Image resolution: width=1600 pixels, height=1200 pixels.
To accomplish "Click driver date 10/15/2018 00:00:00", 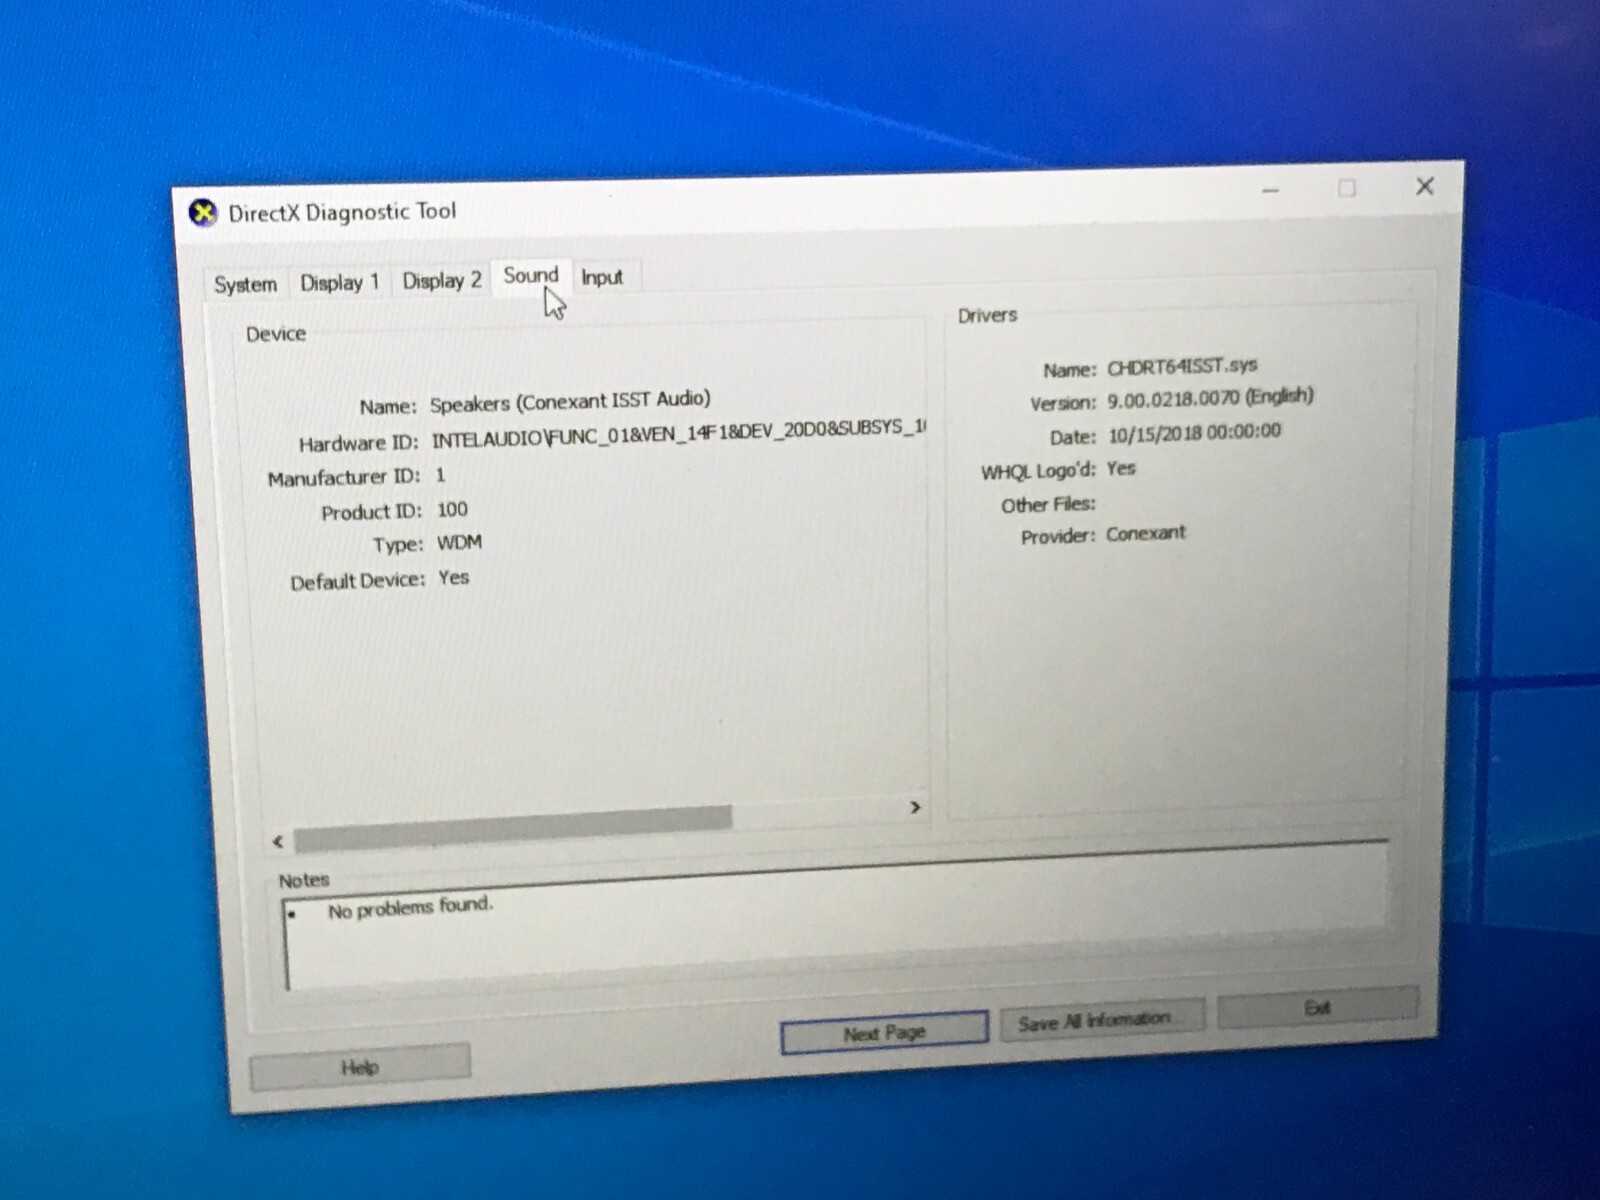I will (x=1194, y=433).
